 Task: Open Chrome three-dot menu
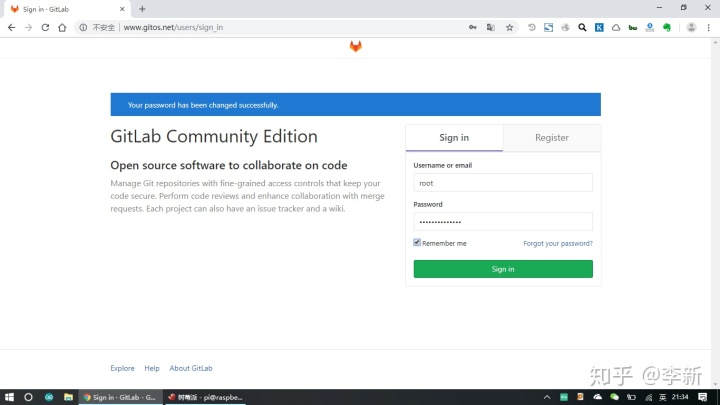(x=709, y=28)
